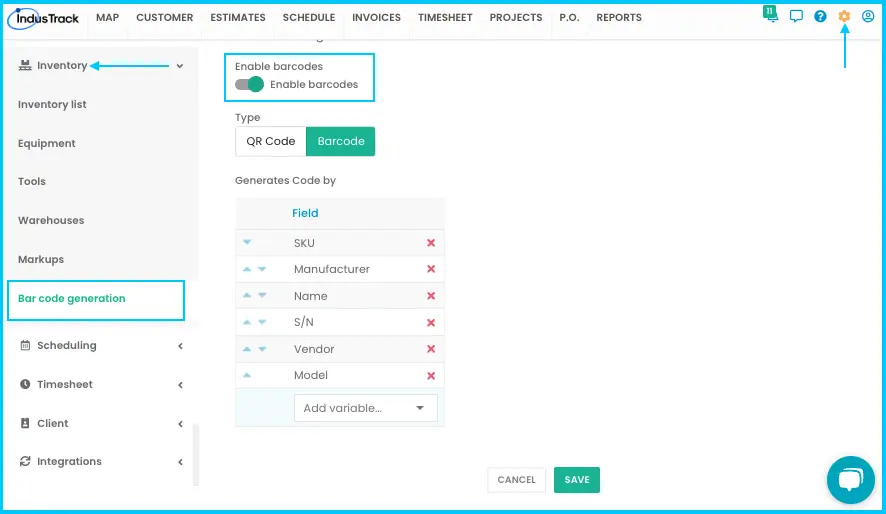
Task: Click the IndusTrack logo
Action: pos(44,19)
